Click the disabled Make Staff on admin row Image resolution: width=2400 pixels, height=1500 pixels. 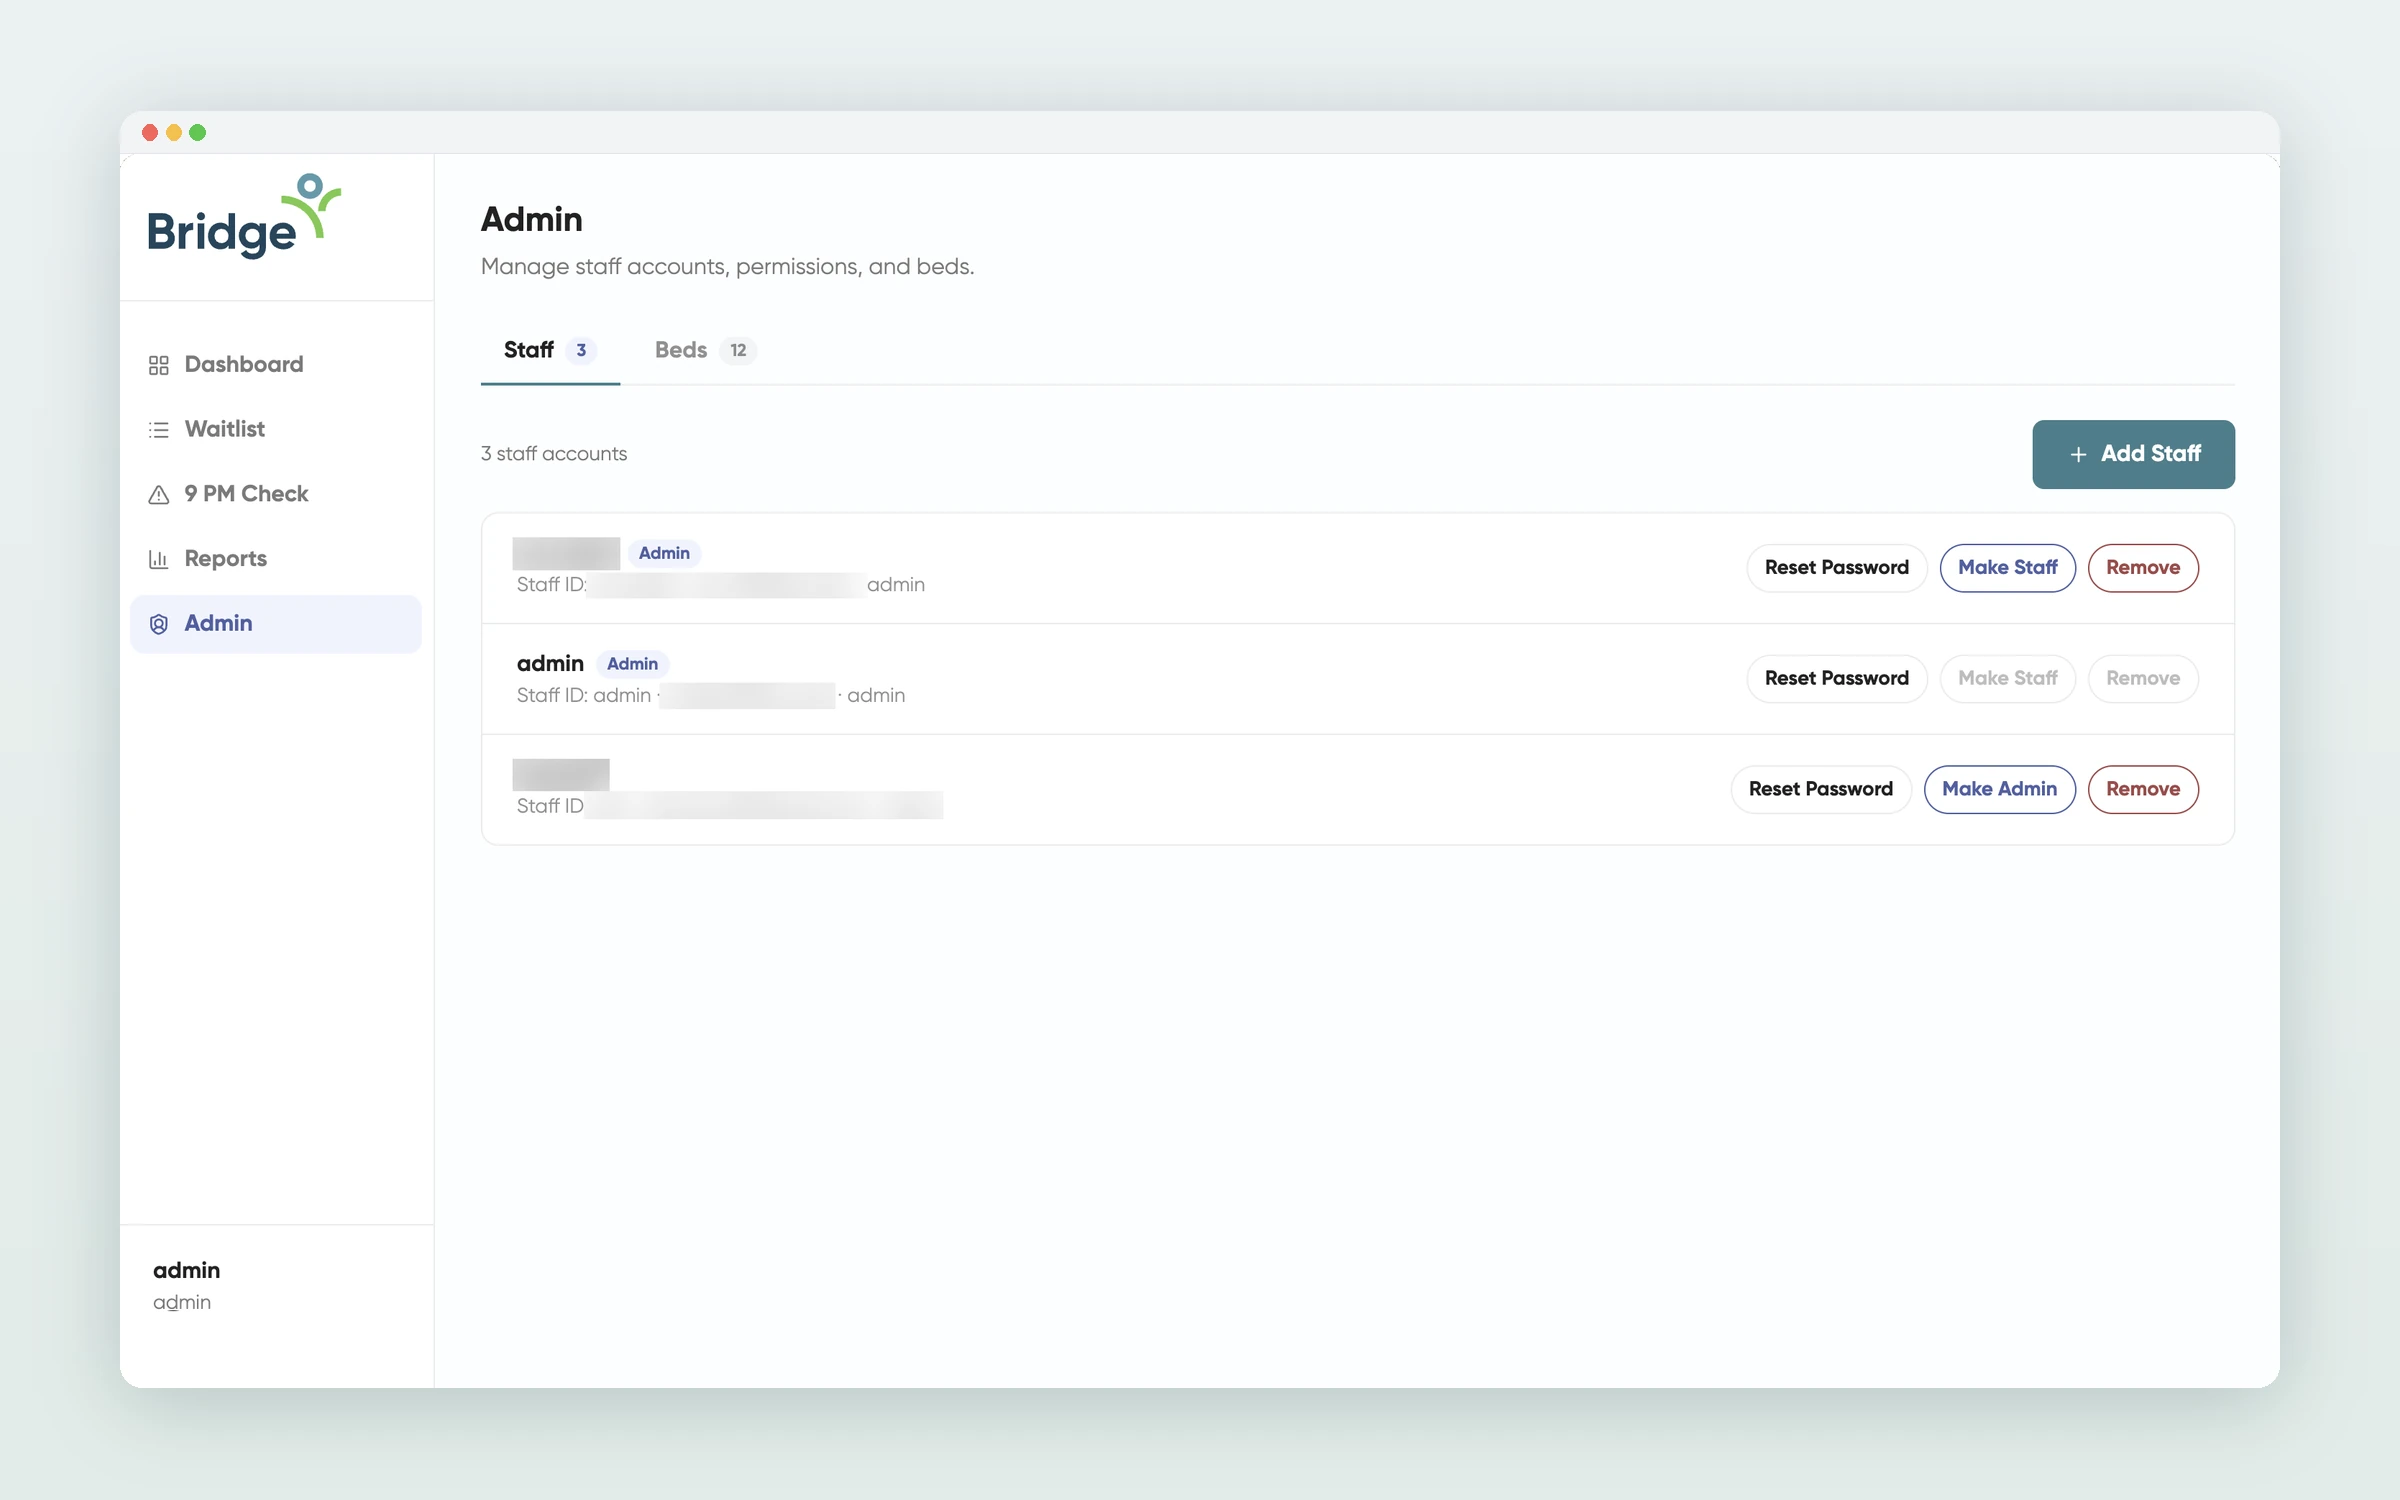[2007, 679]
